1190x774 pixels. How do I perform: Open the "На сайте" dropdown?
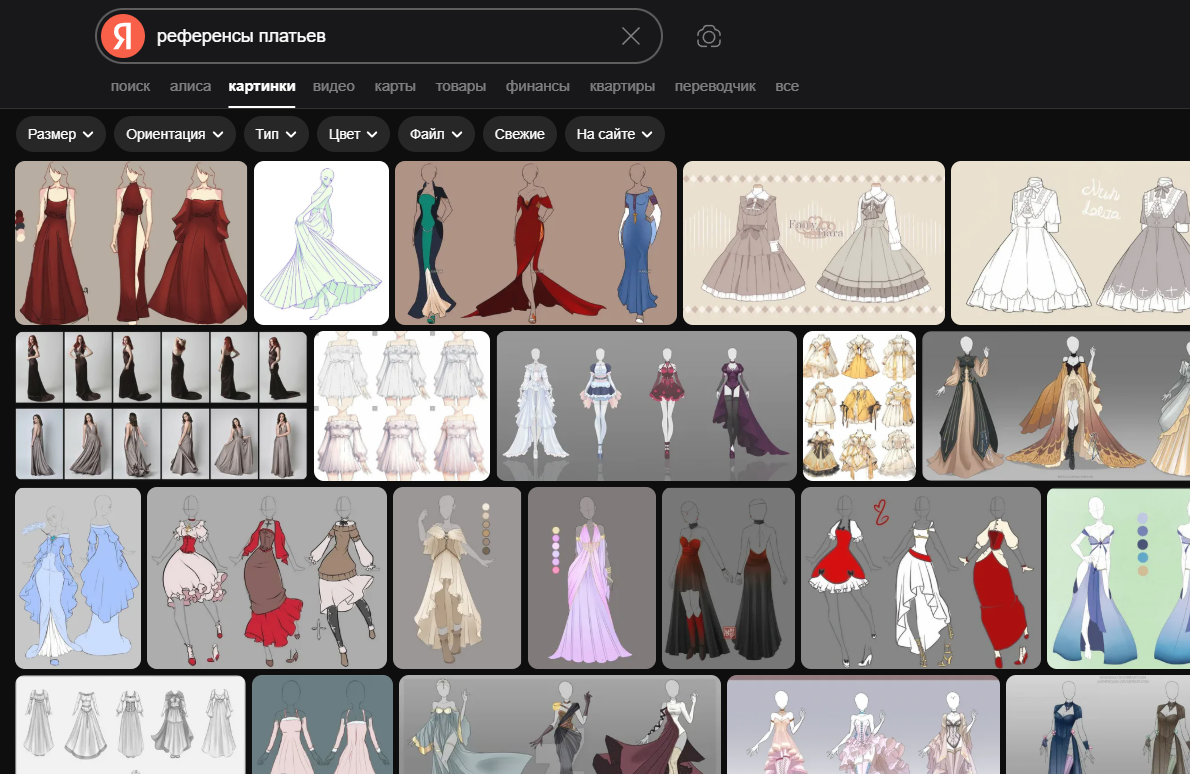click(x=615, y=134)
